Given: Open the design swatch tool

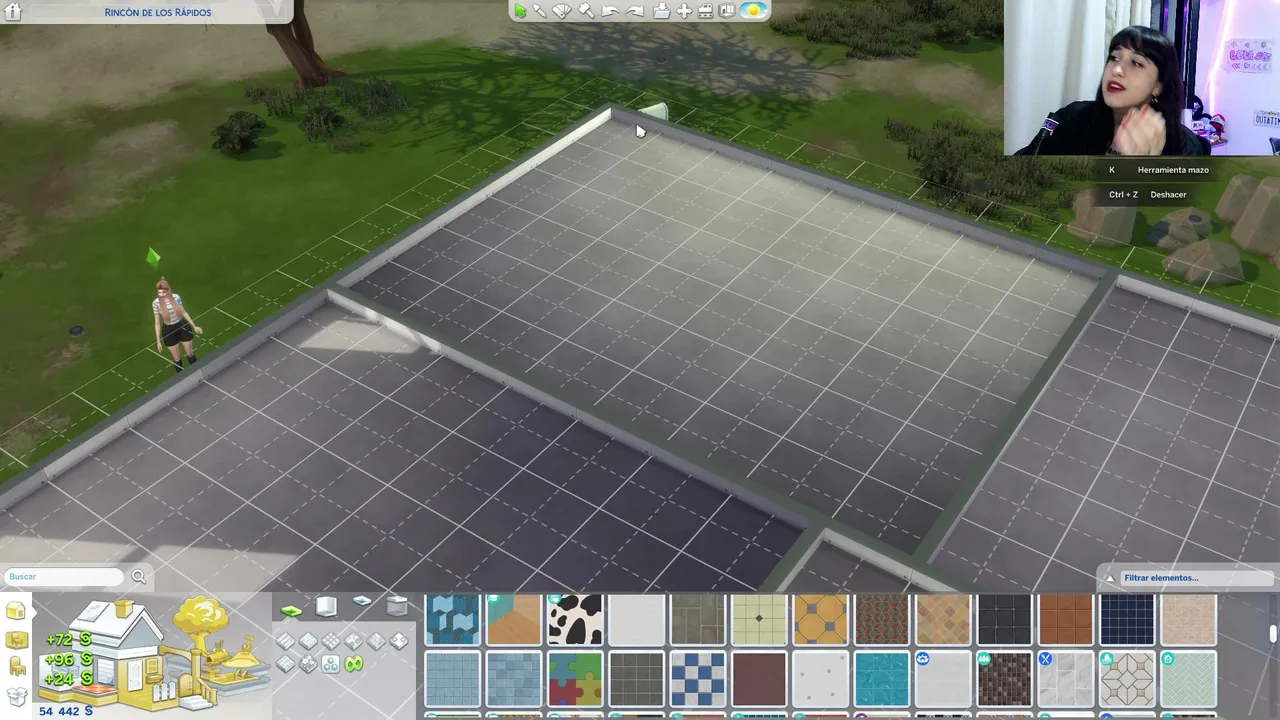Looking at the screenshot, I should point(562,11).
